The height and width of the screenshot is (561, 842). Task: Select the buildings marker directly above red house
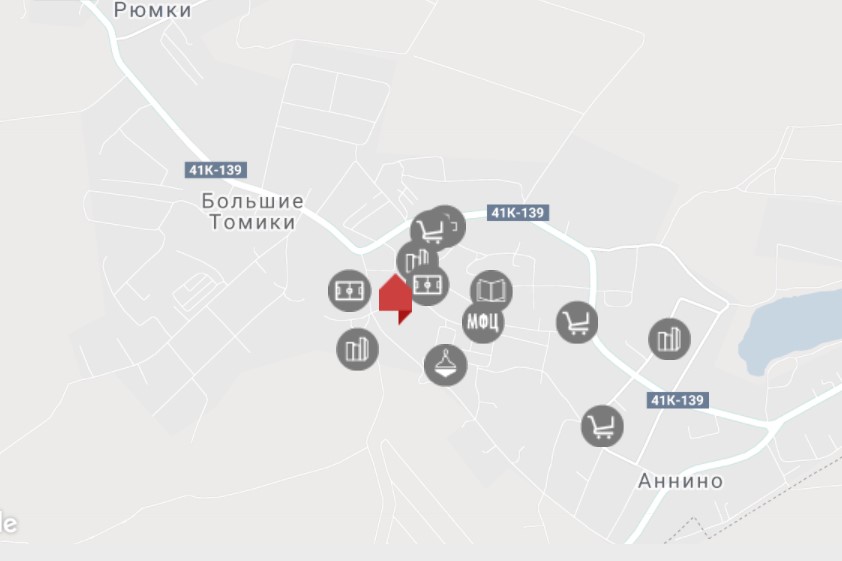coord(416,259)
